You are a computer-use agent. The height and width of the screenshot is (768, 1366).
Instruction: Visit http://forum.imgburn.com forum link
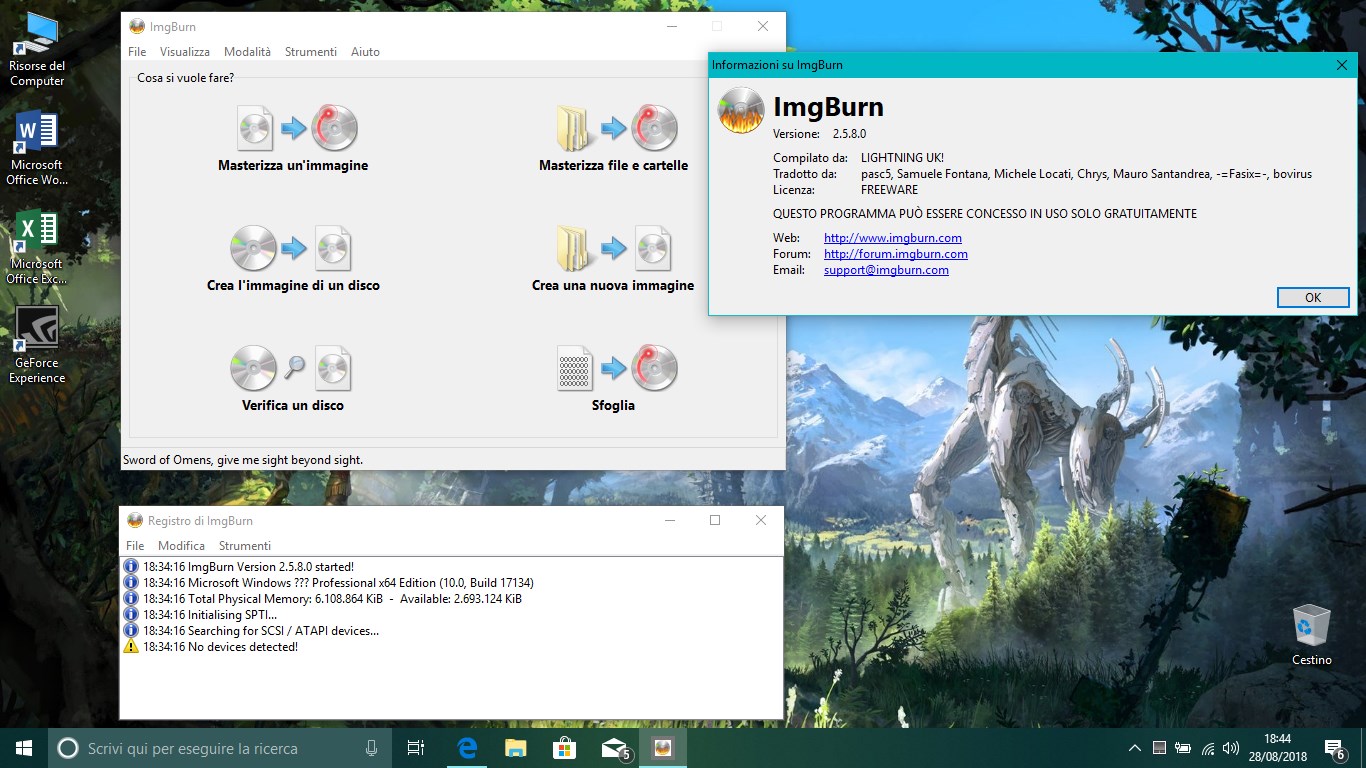pyautogui.click(x=896, y=254)
